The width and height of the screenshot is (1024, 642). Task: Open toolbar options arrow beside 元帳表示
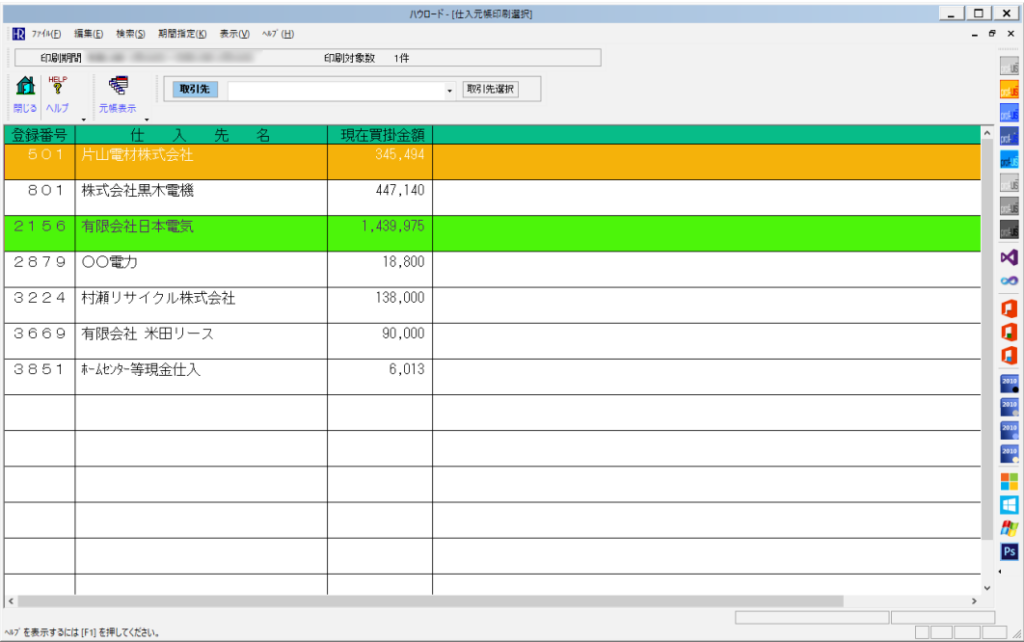[147, 119]
